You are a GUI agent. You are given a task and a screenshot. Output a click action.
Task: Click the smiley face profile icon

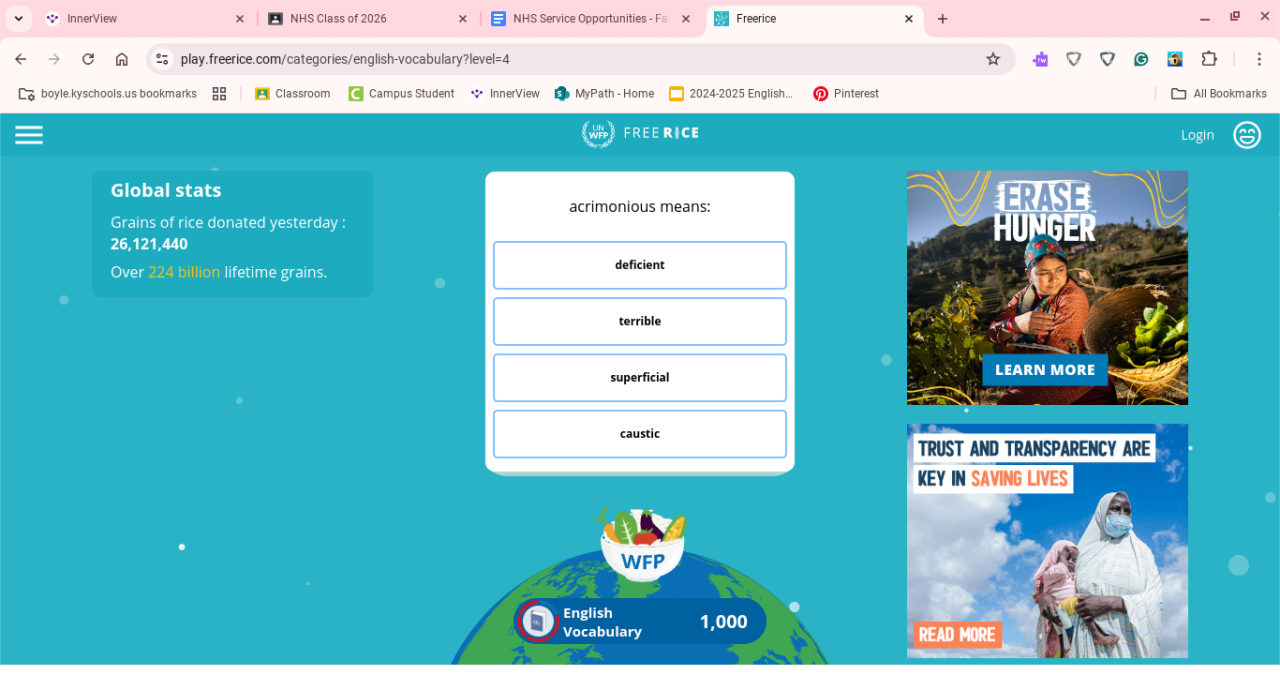click(1247, 135)
